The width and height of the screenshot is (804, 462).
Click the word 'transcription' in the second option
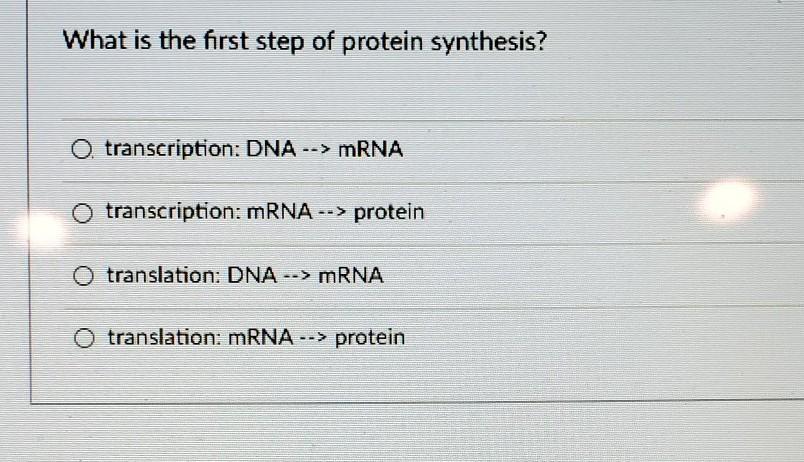pyautogui.click(x=173, y=212)
